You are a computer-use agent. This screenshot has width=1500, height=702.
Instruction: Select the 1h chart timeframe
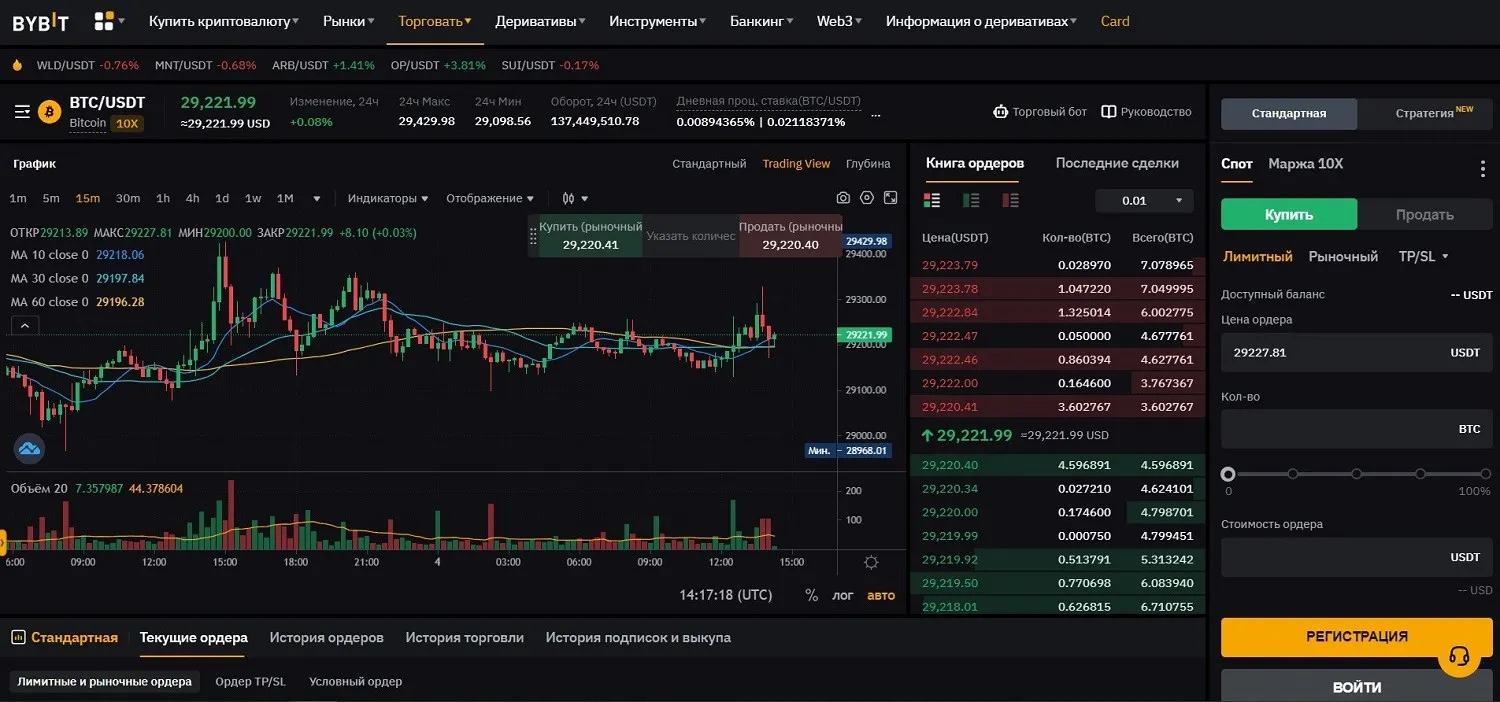163,198
